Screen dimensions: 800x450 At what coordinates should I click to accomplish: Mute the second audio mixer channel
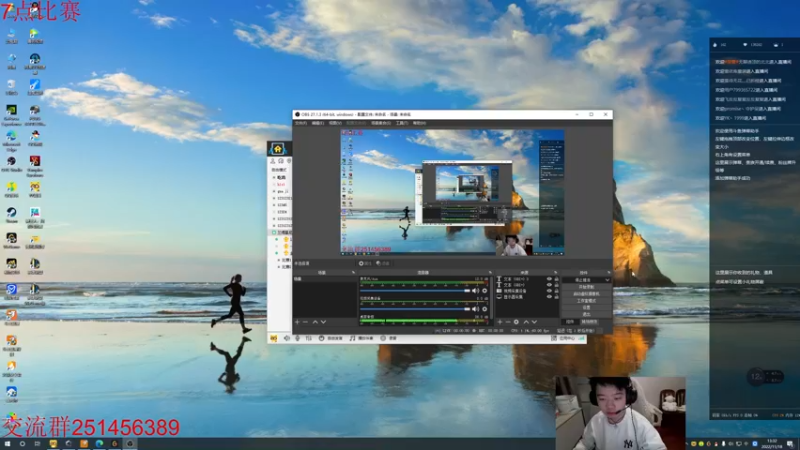coord(476,309)
